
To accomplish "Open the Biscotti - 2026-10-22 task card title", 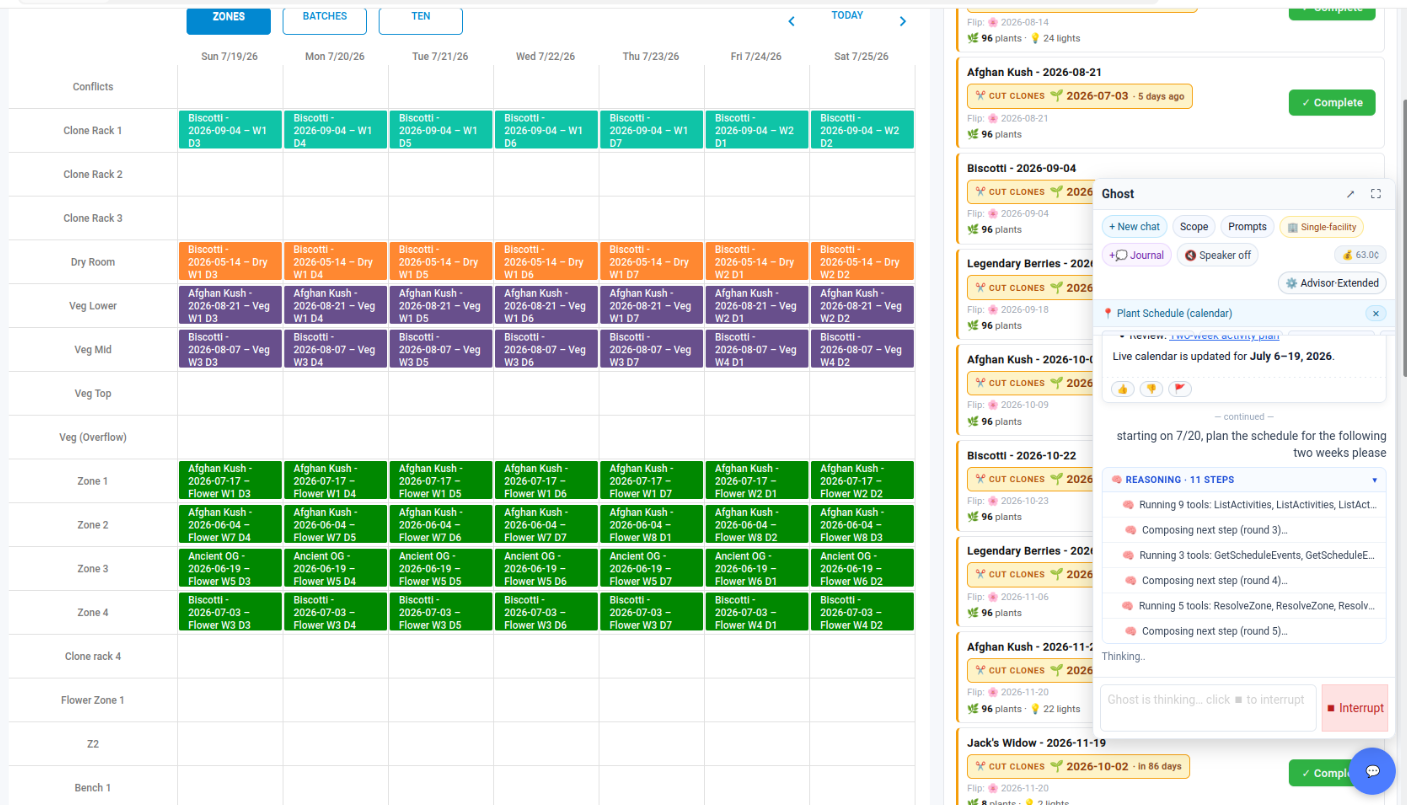I will point(1022,456).
